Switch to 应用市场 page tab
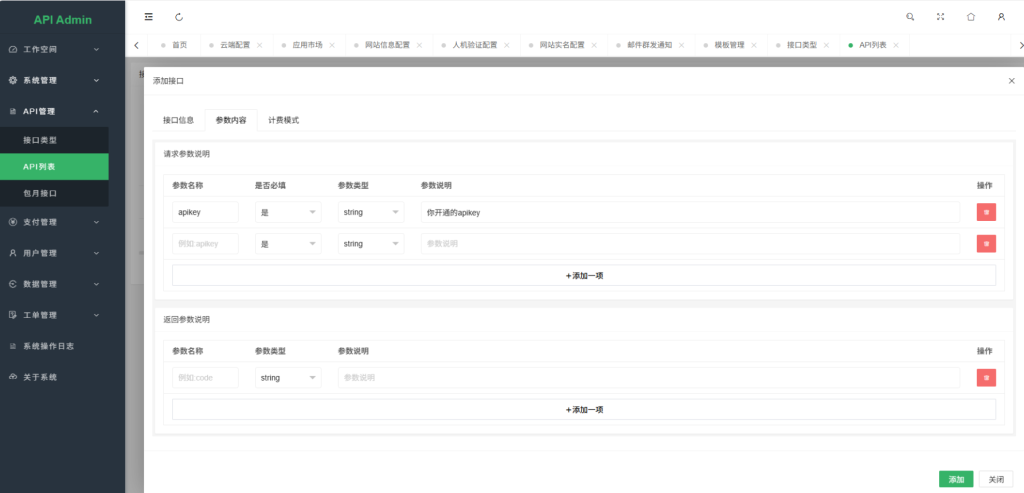 (307, 45)
